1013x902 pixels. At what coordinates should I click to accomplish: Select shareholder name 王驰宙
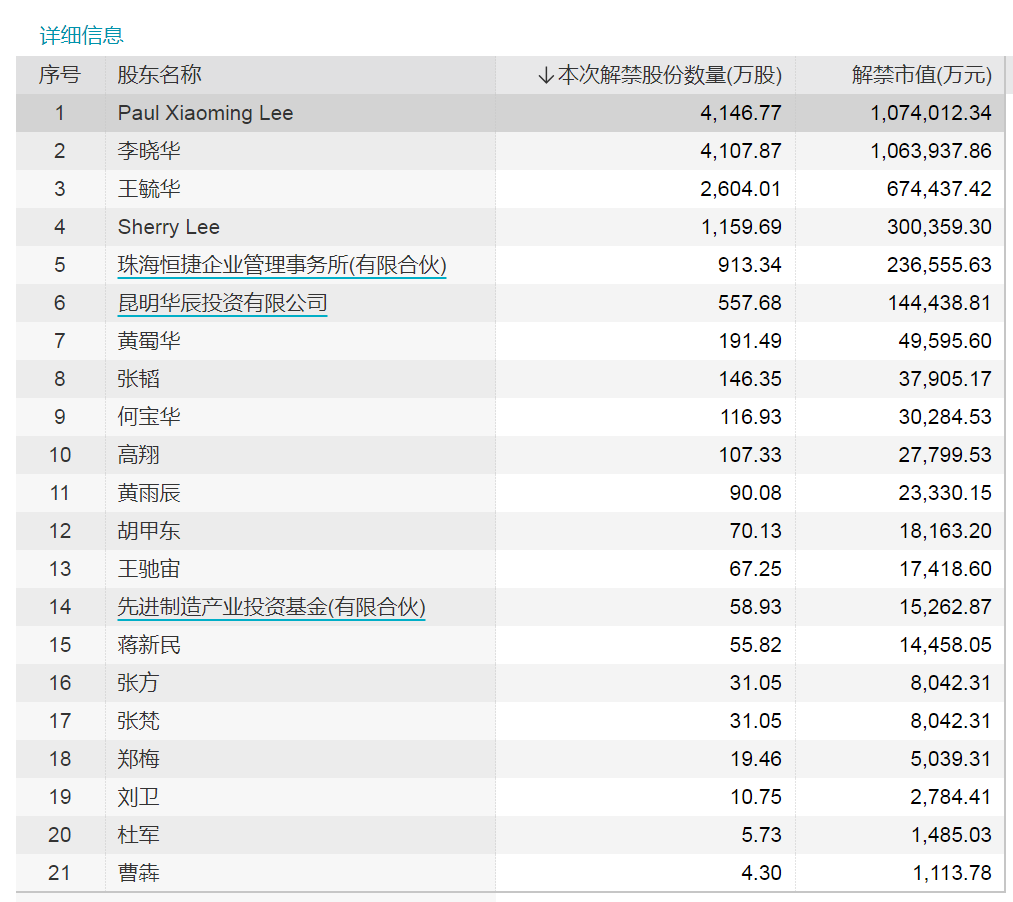[149, 569]
